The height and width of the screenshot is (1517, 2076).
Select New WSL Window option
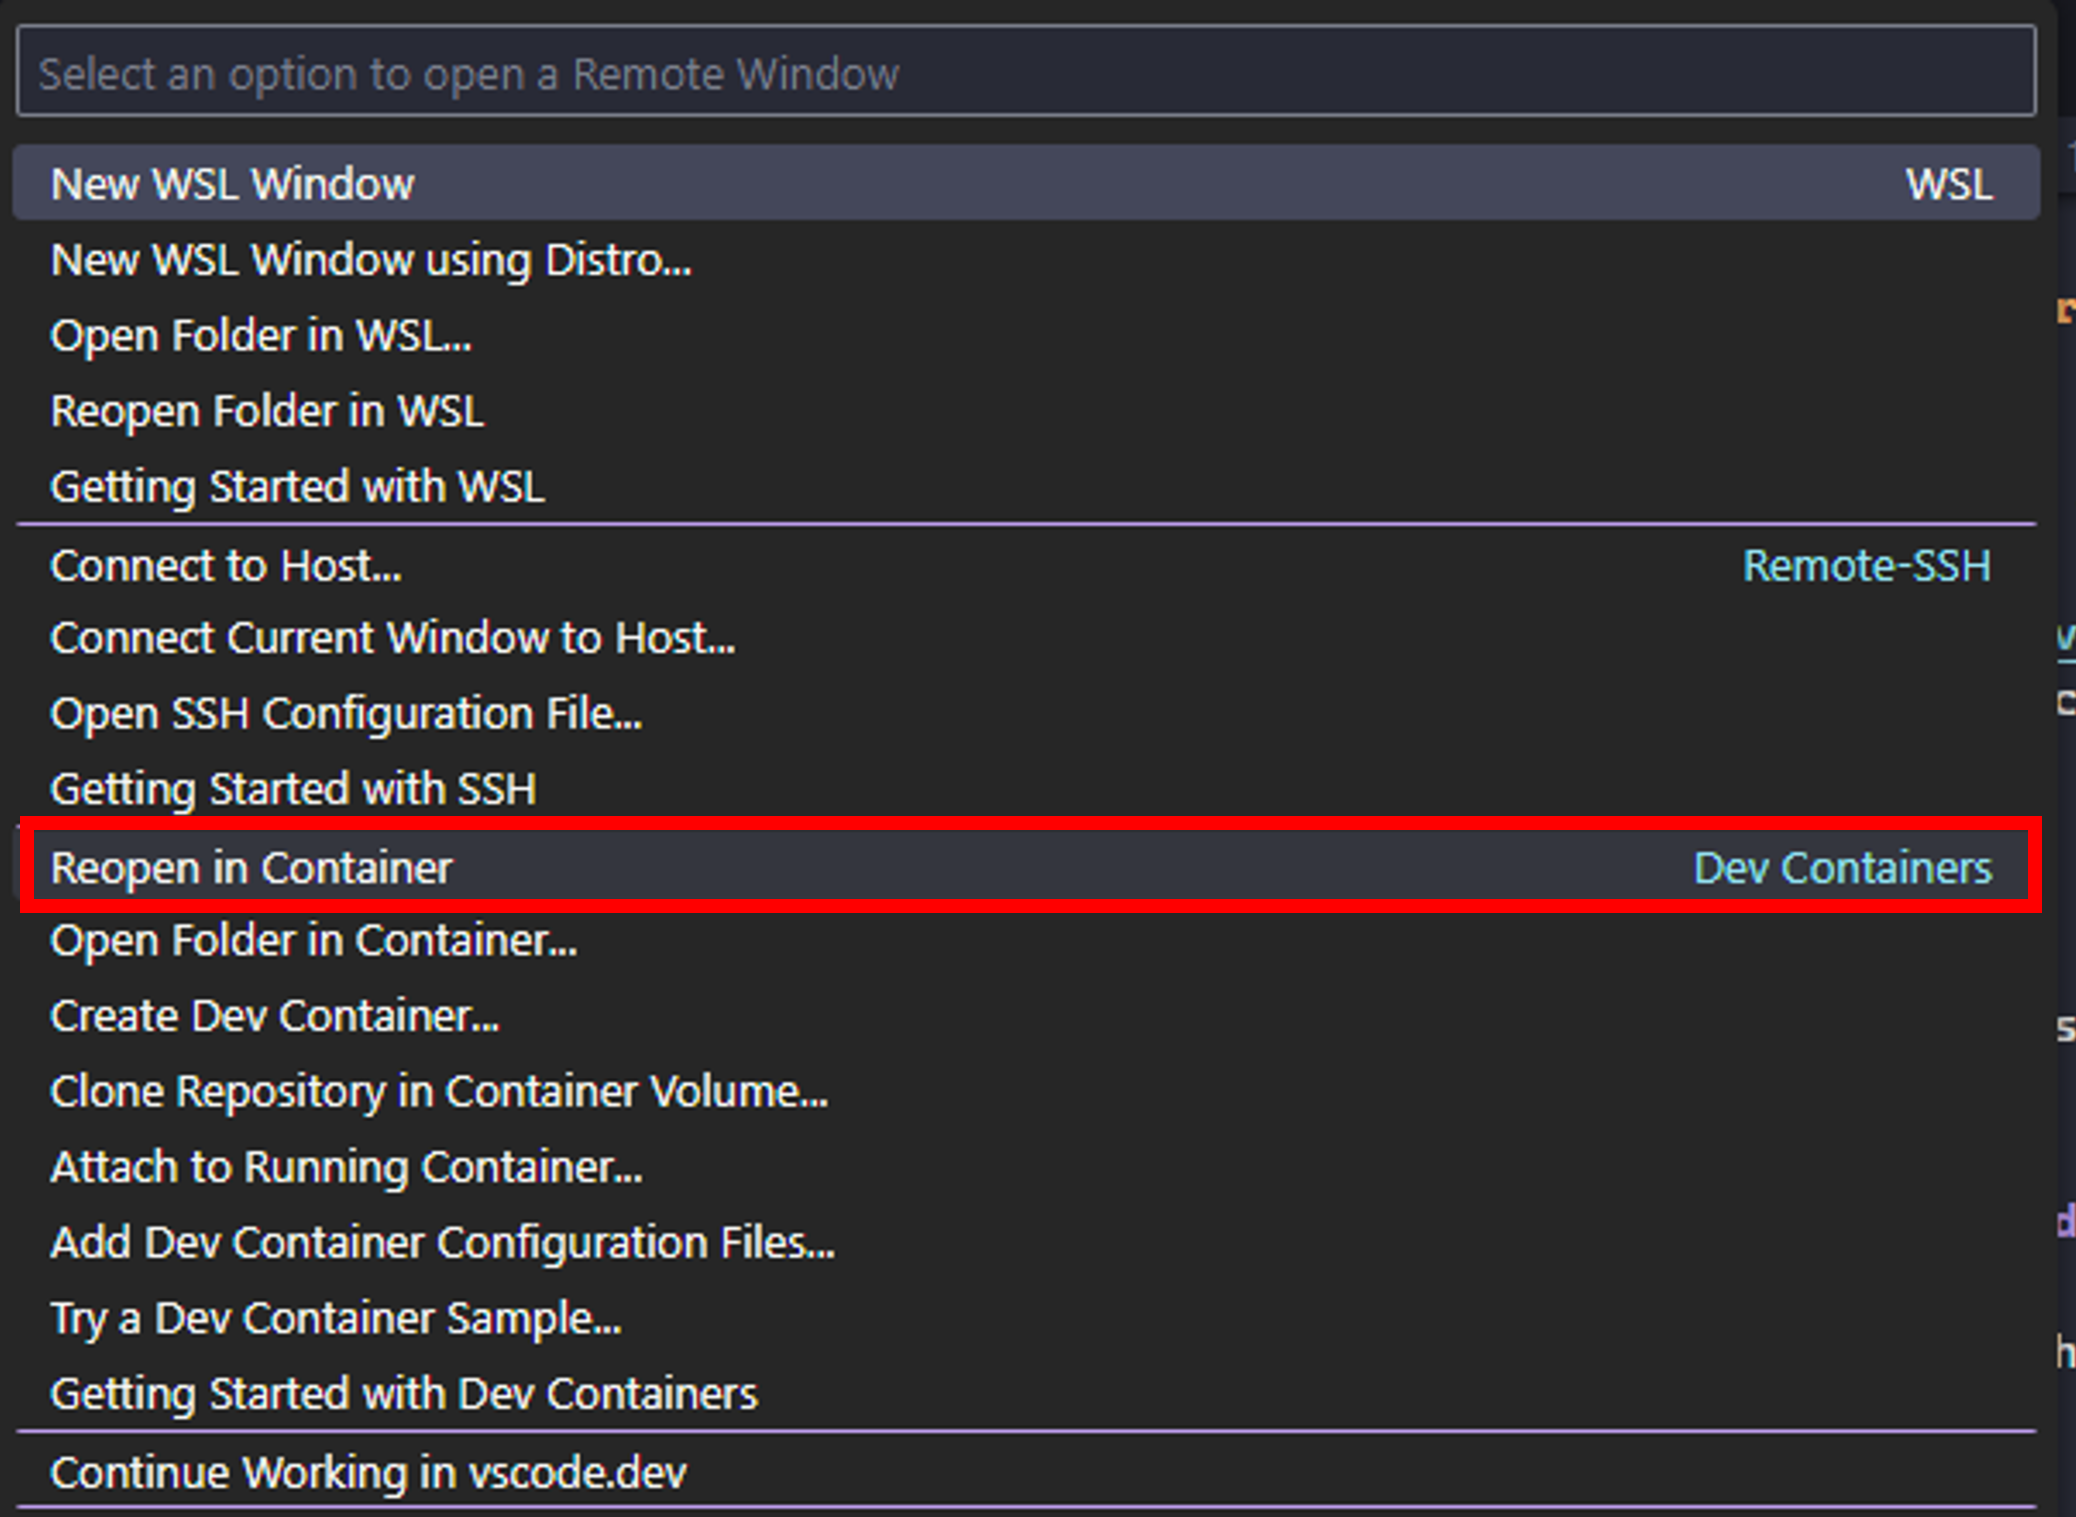coord(1026,183)
